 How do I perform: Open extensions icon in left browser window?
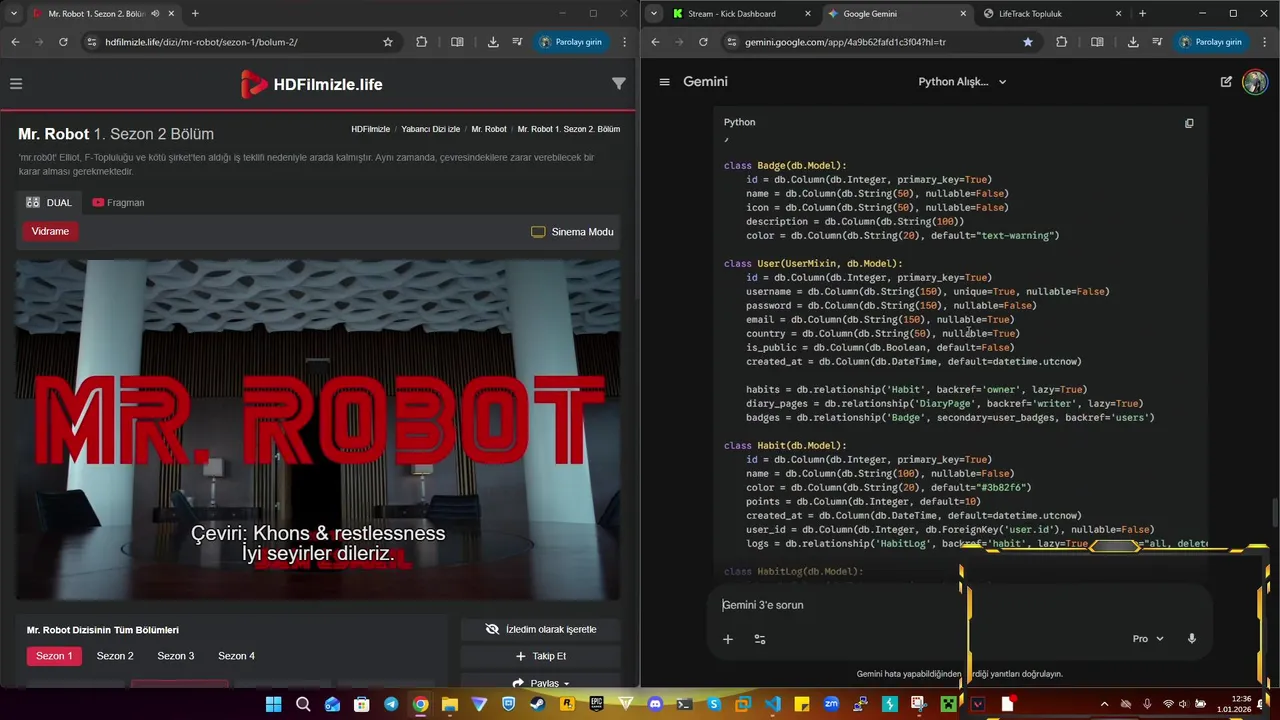coord(421,42)
